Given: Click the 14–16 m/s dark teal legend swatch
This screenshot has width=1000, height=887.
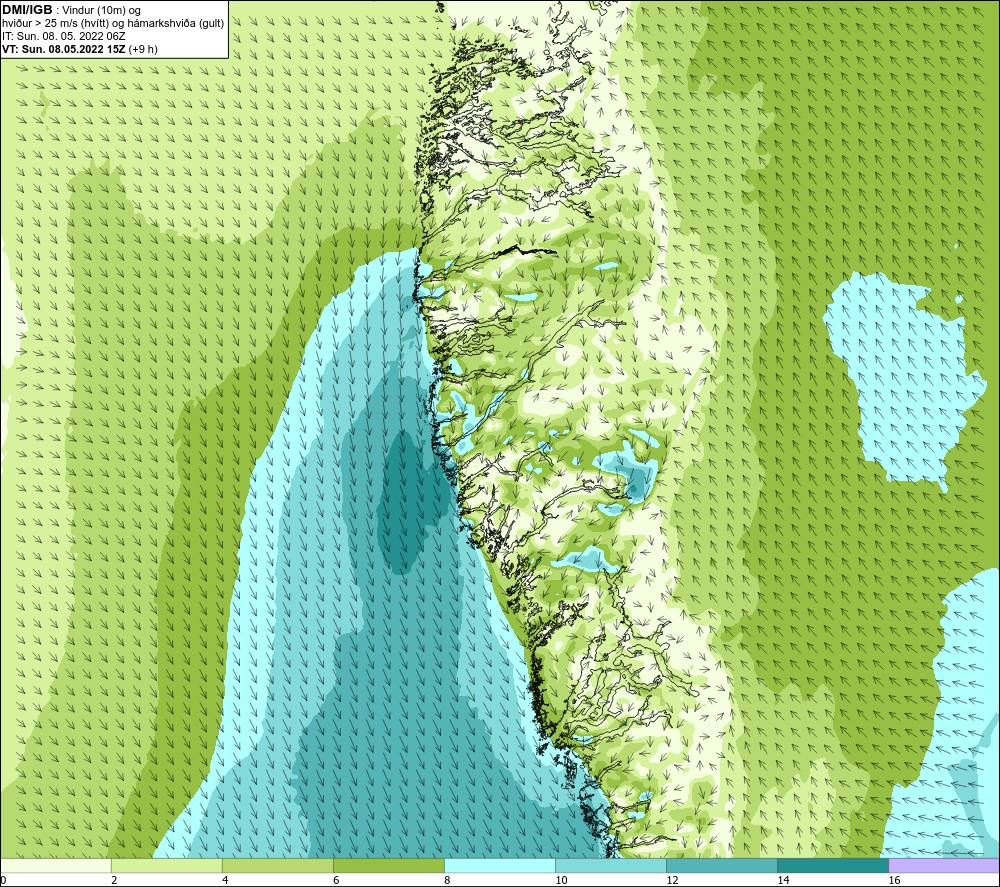Looking at the screenshot, I should coord(833,866).
